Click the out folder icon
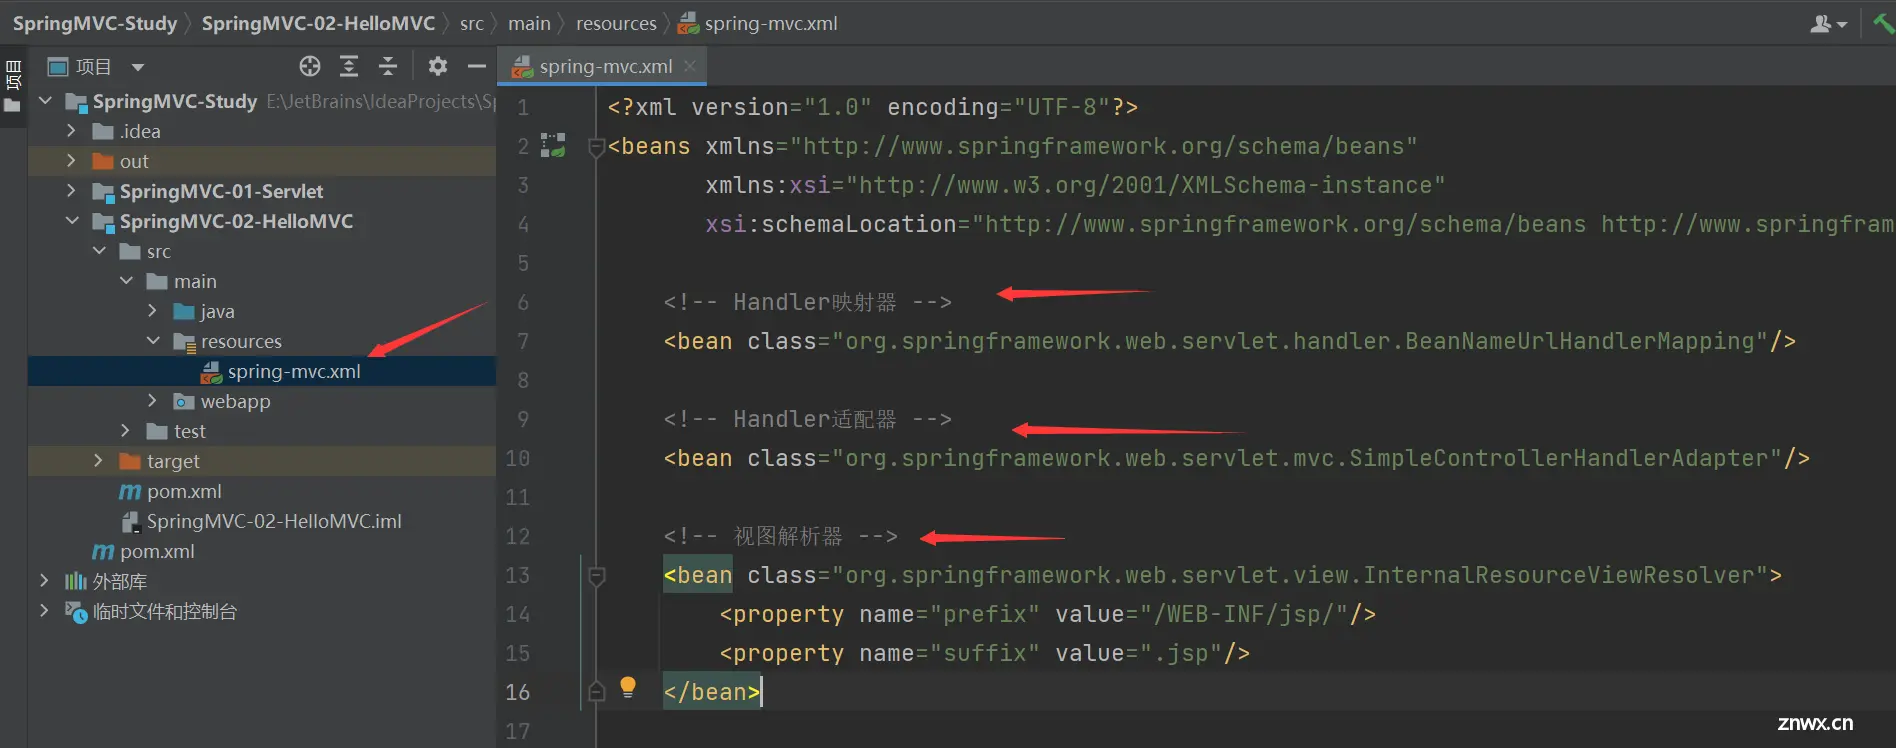 pyautogui.click(x=103, y=161)
